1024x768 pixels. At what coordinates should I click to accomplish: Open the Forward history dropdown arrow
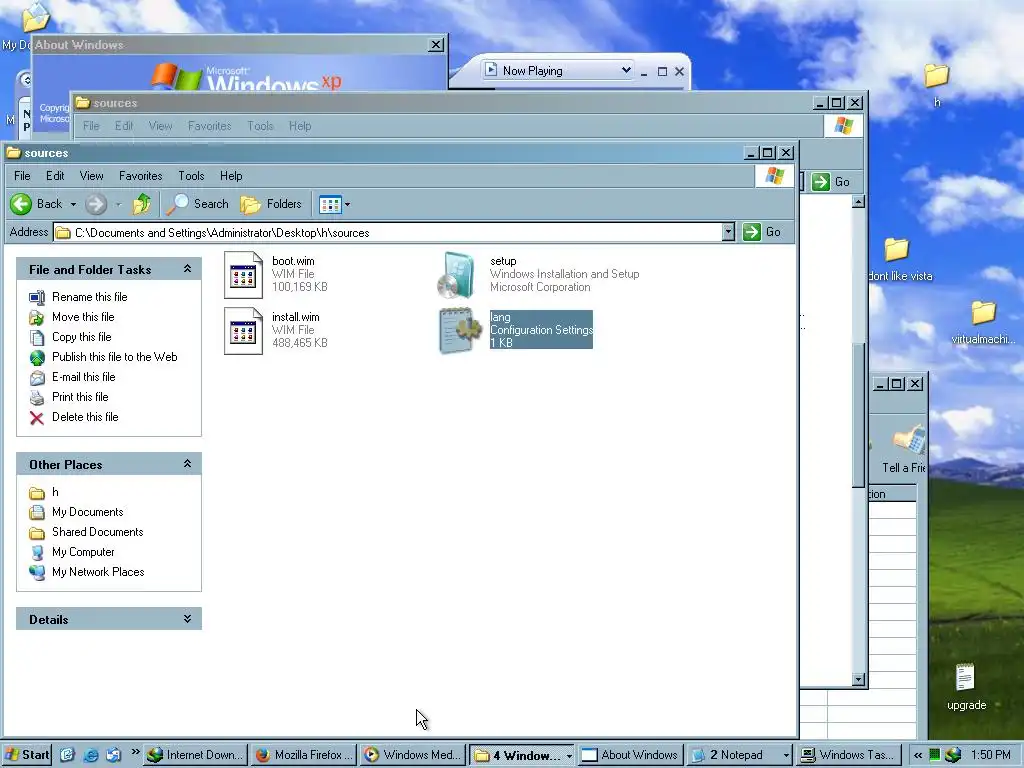[x=118, y=204]
